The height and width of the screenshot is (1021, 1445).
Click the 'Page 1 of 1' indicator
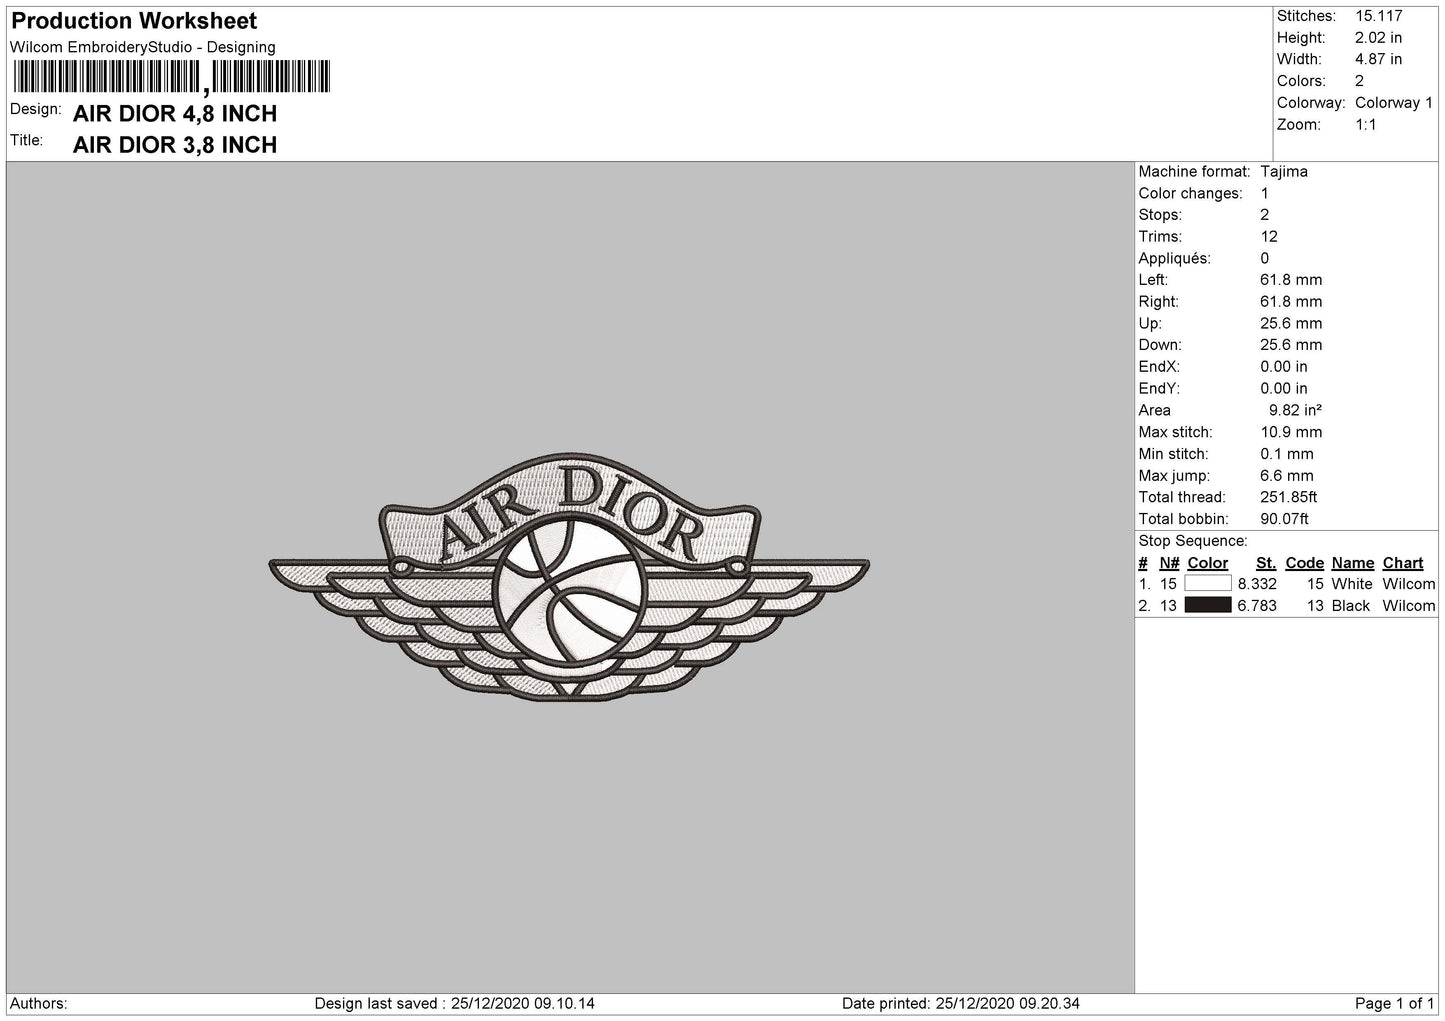tap(1395, 1004)
